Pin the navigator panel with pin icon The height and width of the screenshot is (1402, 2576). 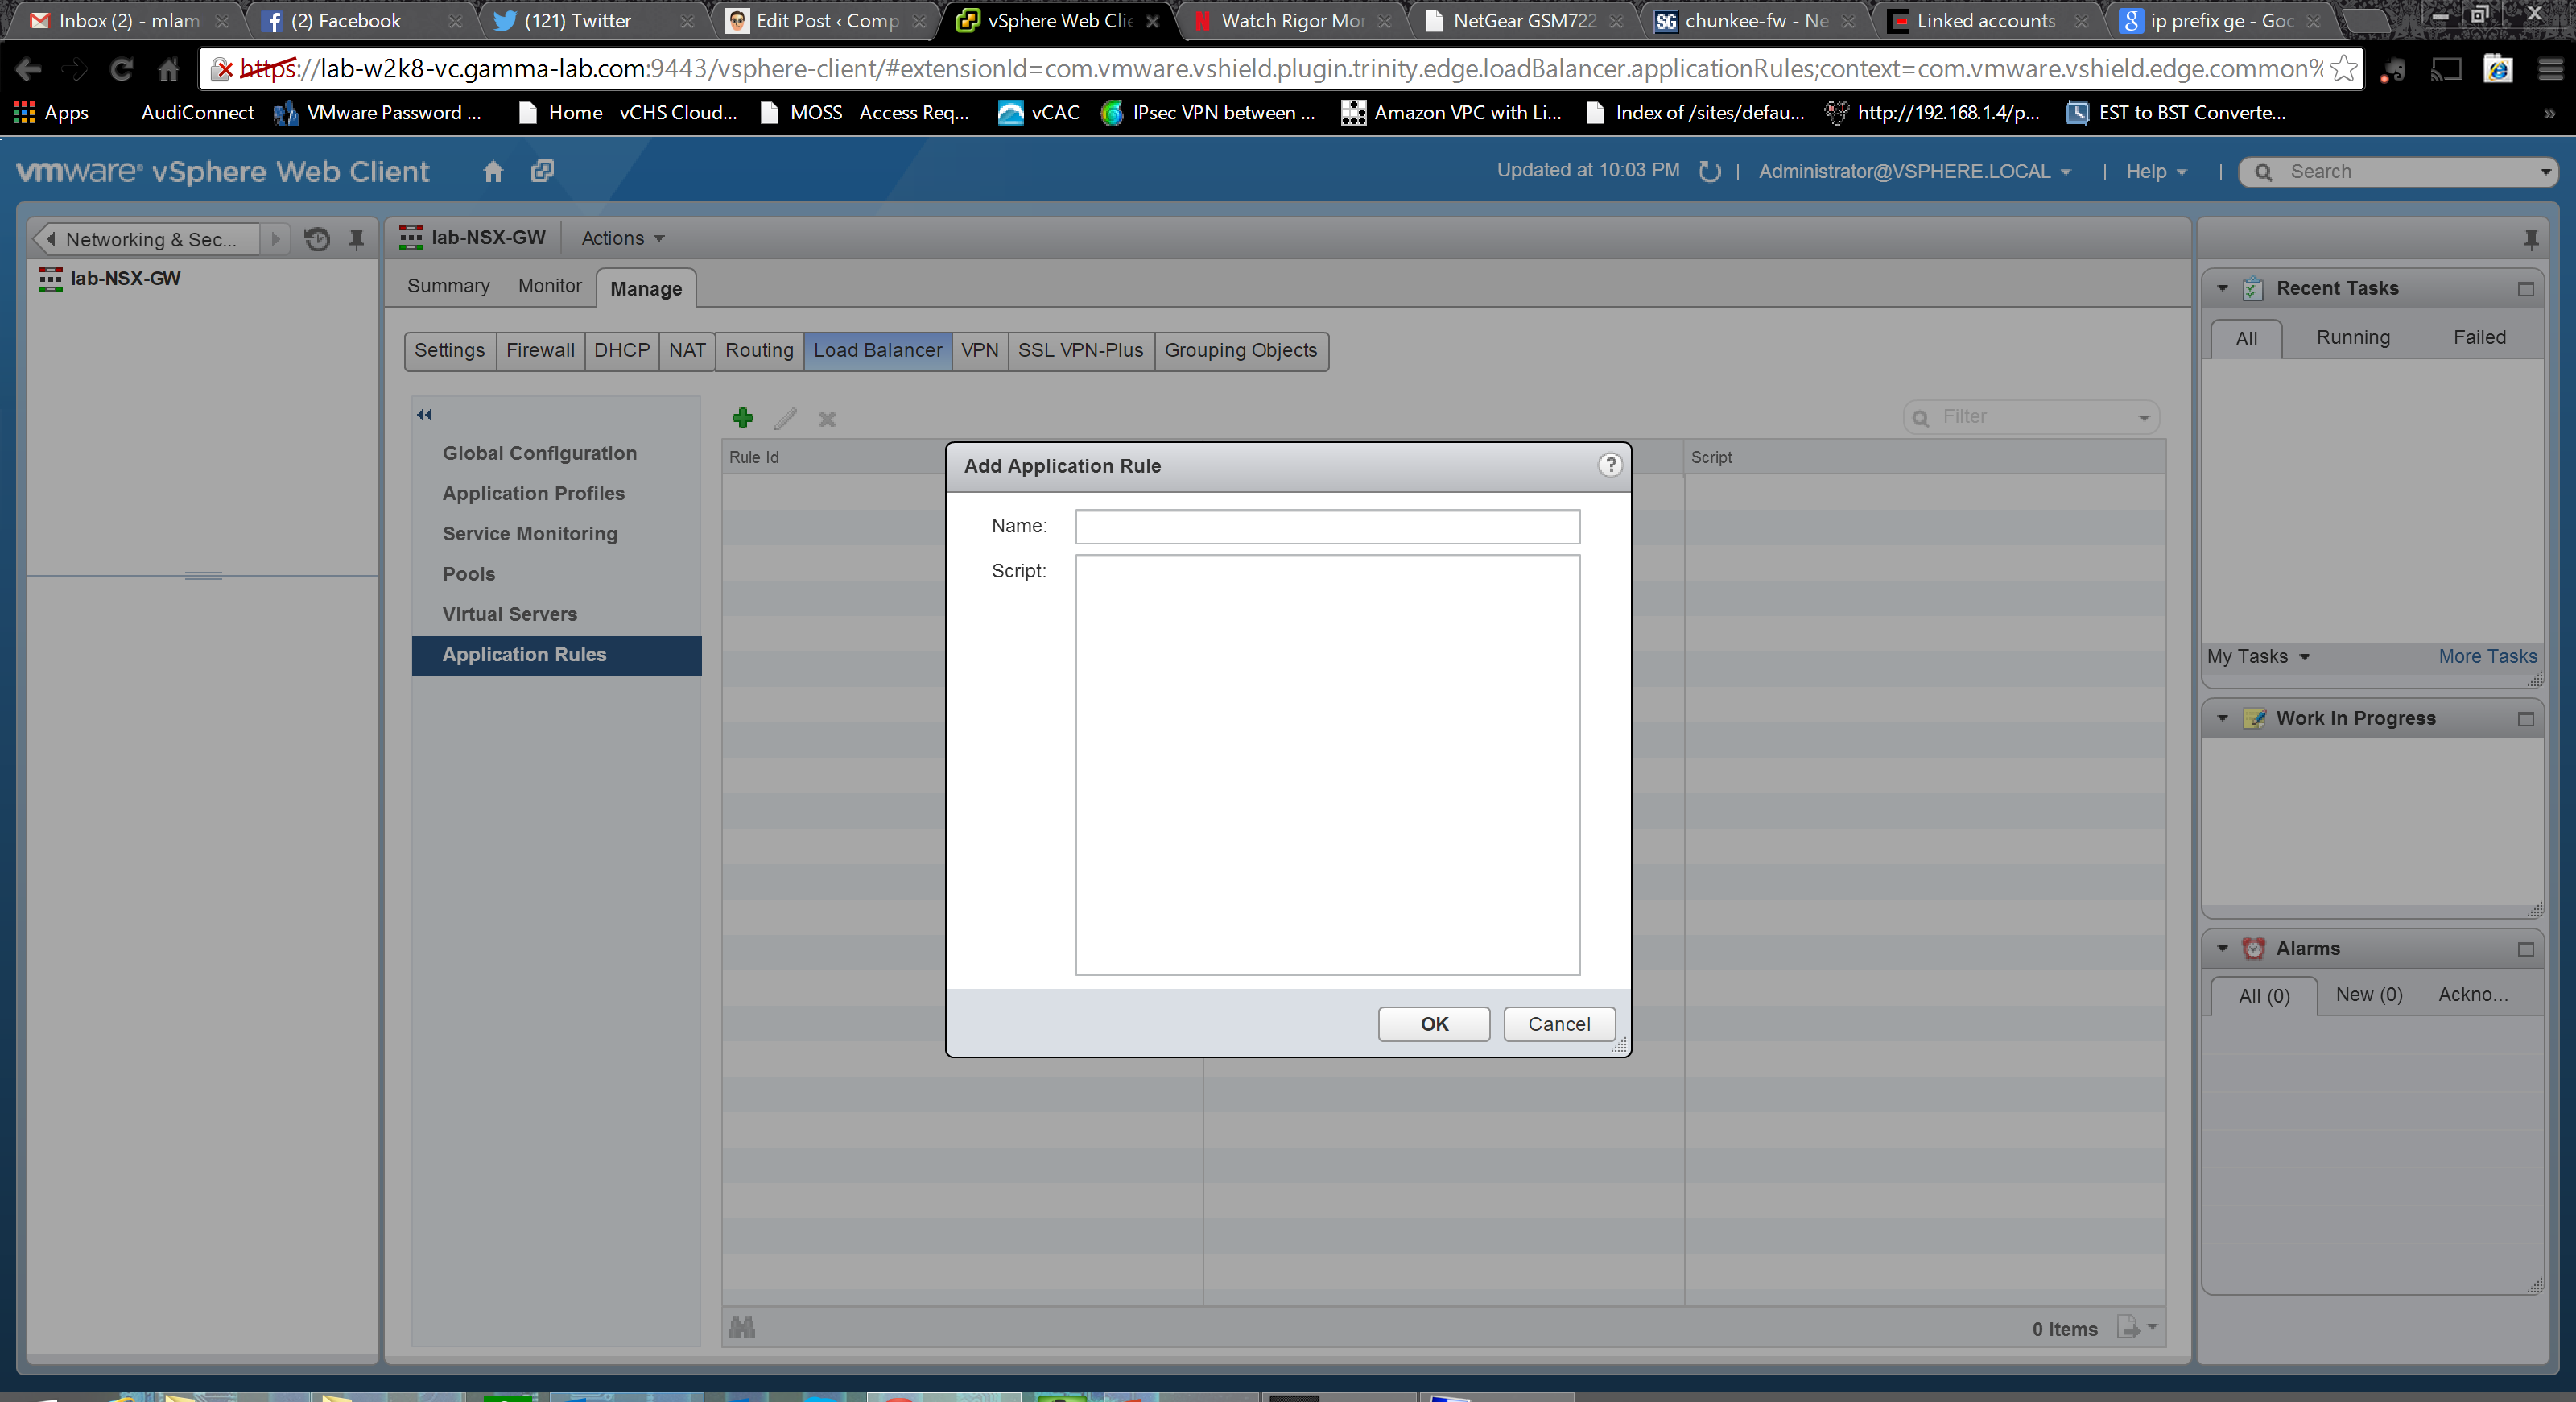[x=356, y=239]
